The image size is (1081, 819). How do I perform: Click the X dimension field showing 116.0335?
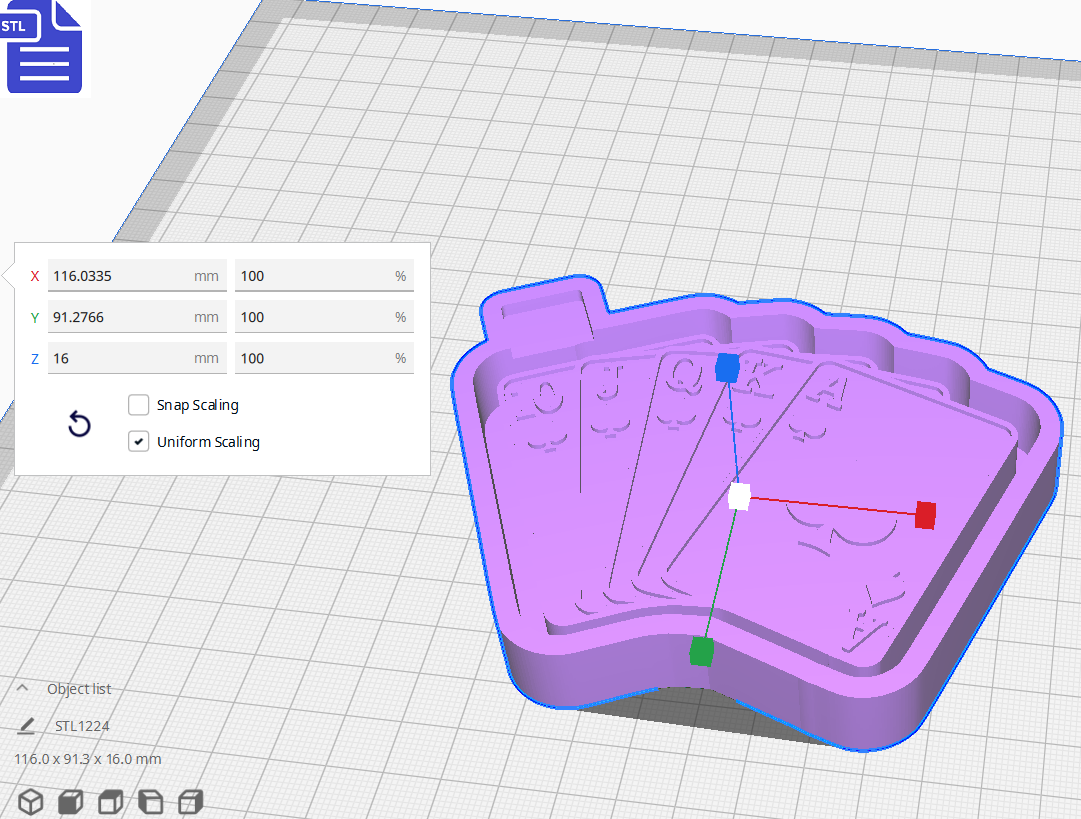coord(136,275)
